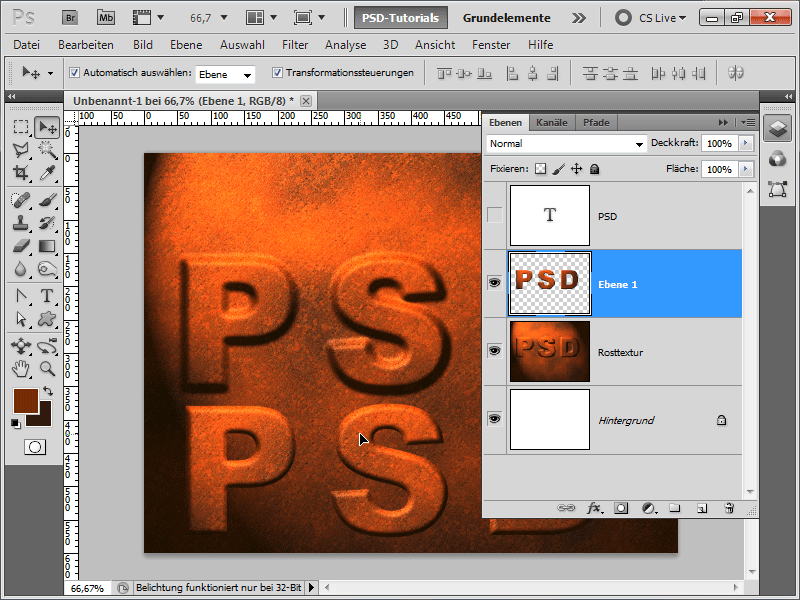
Task: Delete the selected layer
Action: coord(729,508)
